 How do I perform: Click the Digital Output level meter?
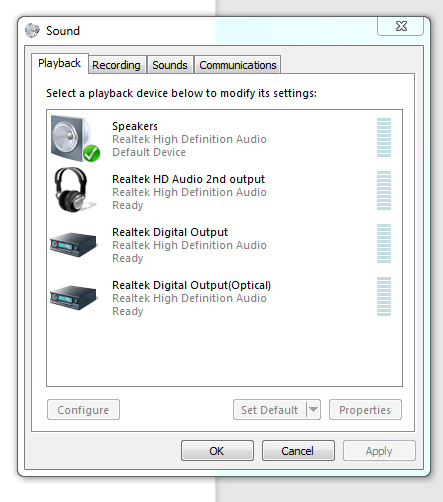[x=384, y=243]
